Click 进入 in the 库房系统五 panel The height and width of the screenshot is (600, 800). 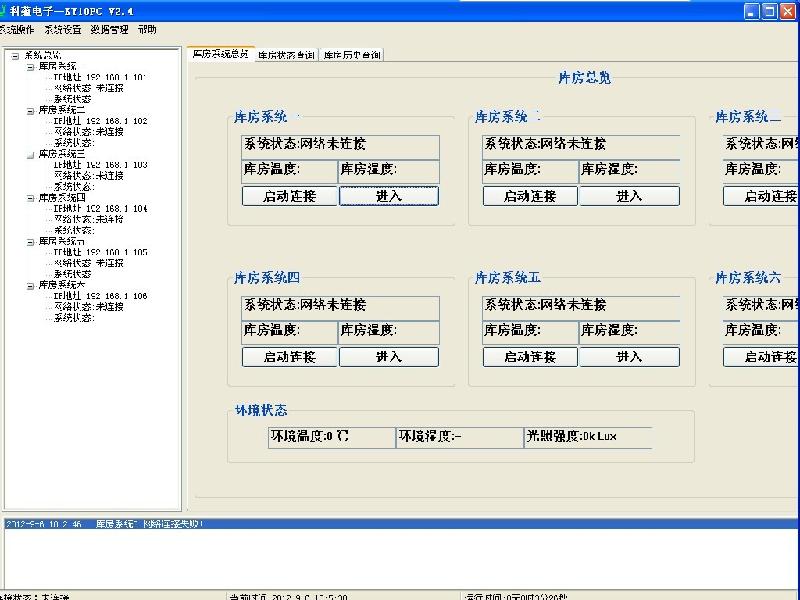[x=630, y=357]
